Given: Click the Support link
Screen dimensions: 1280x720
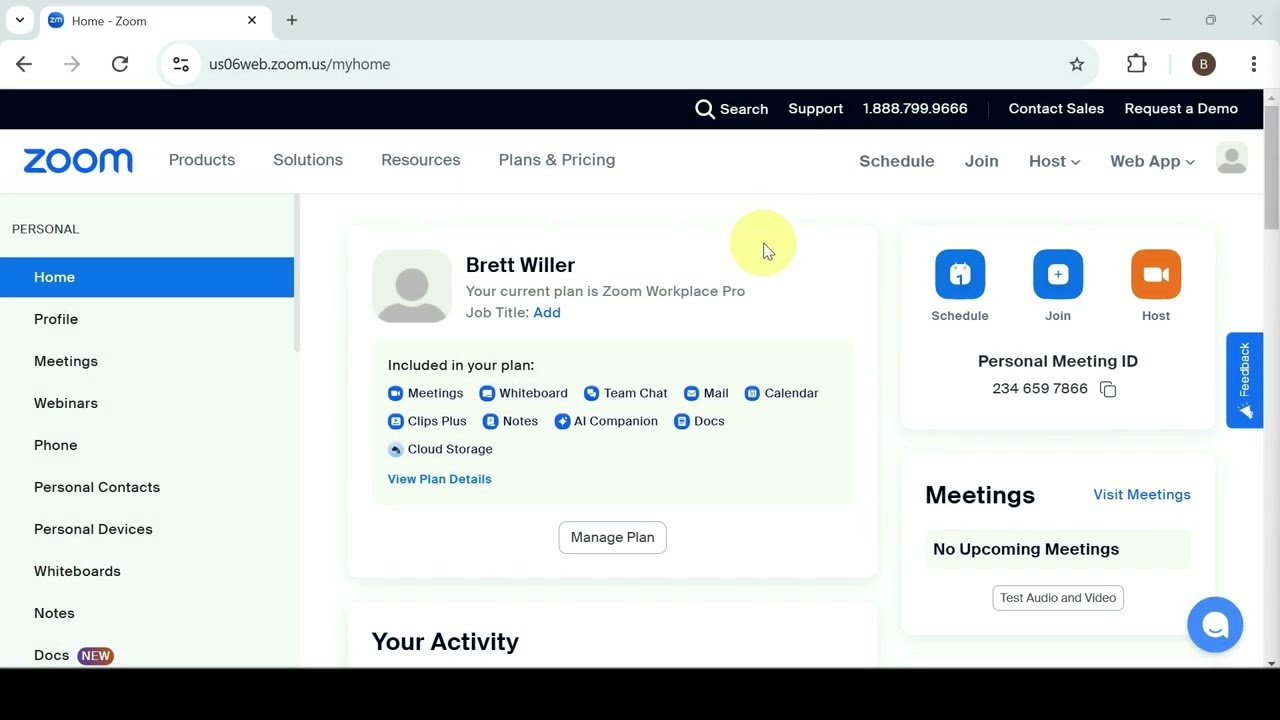Looking at the screenshot, I should pos(815,109).
